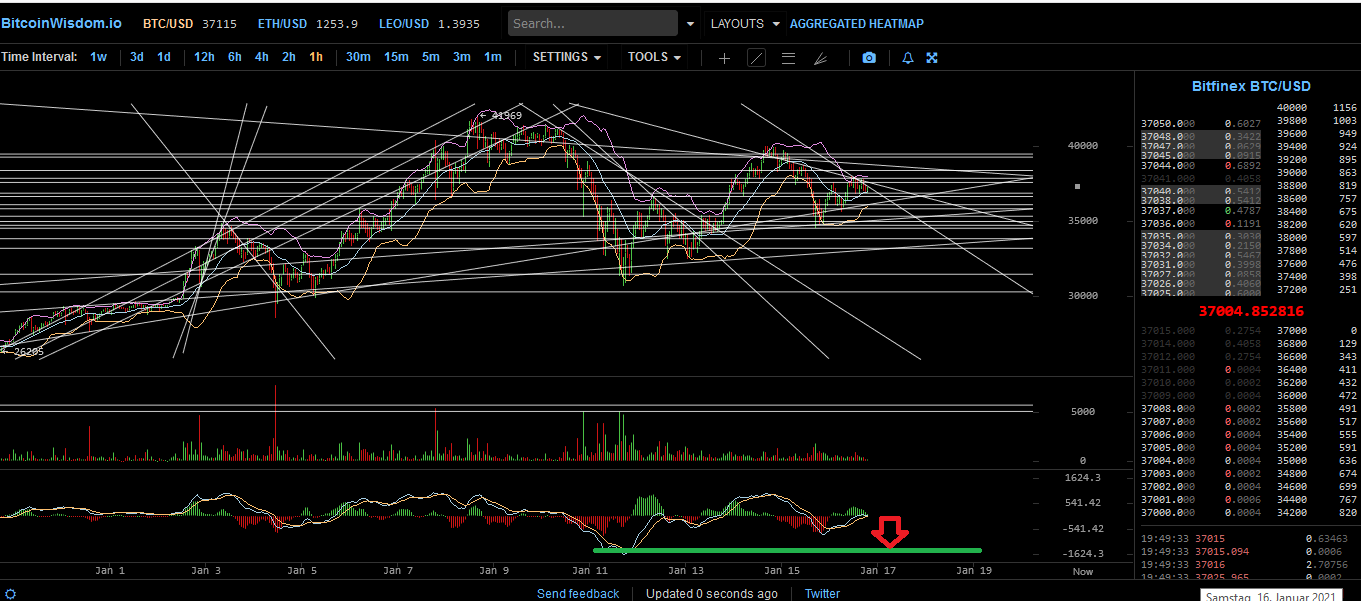Open the SETTINGS dropdown
This screenshot has width=1361, height=601.
(567, 57)
